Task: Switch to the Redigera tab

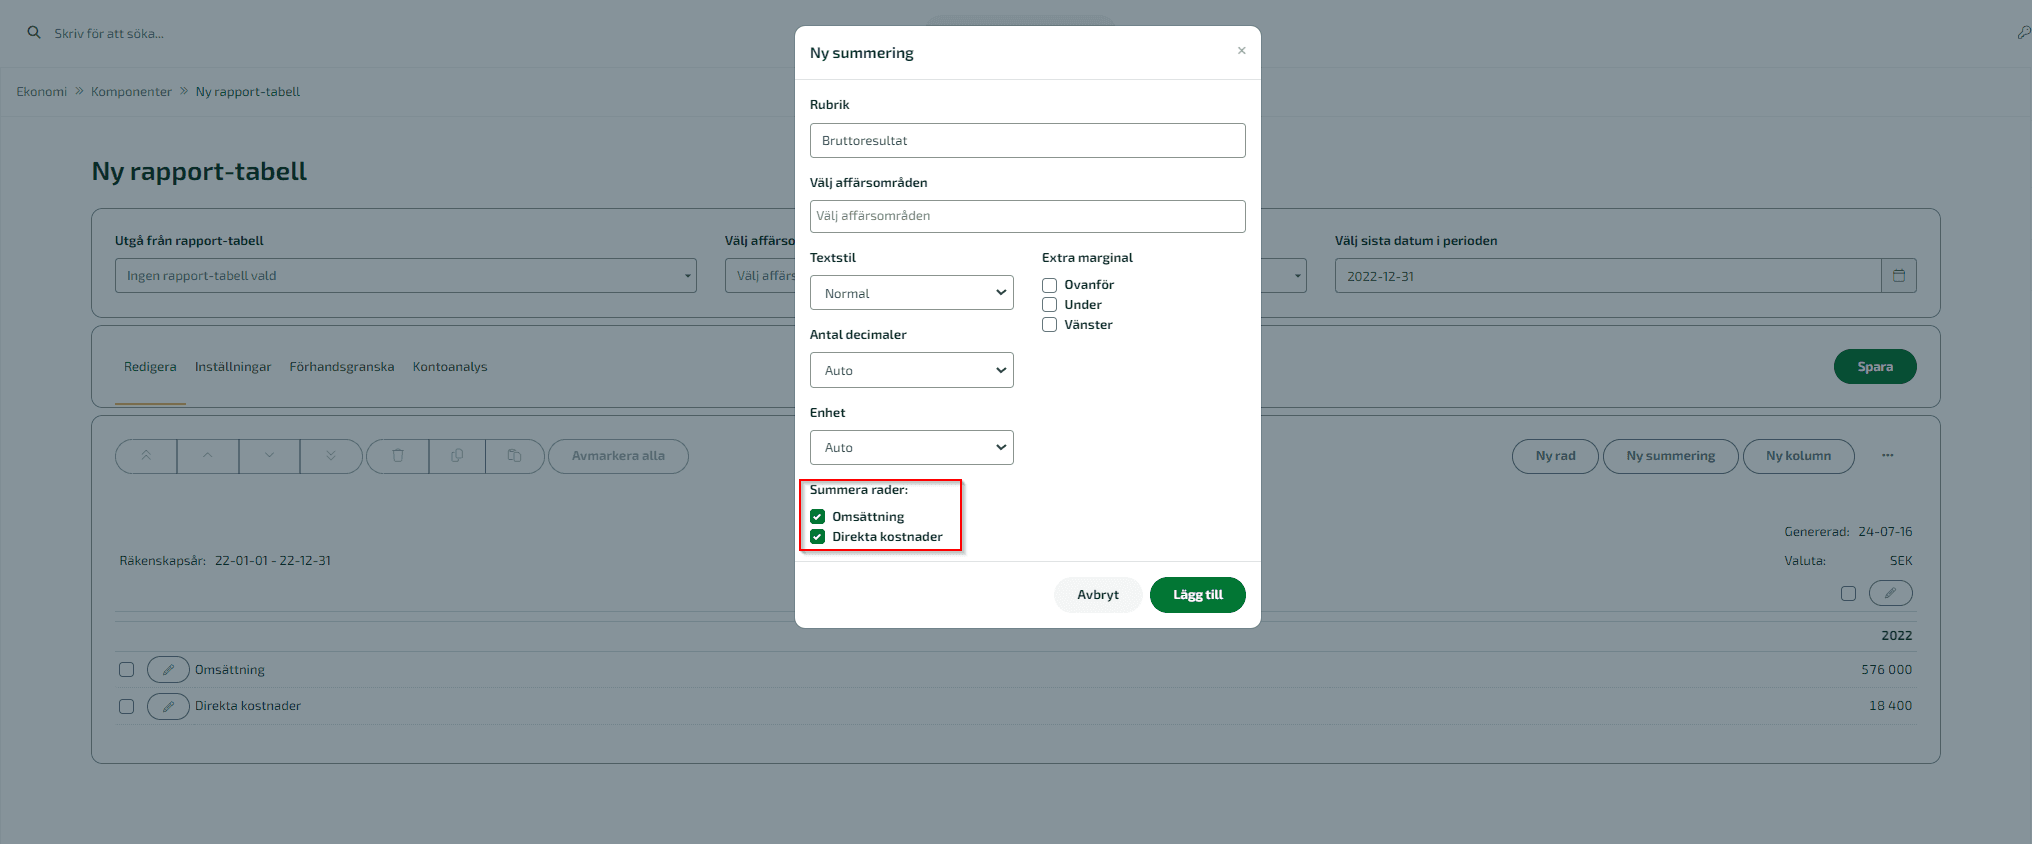Action: pyautogui.click(x=150, y=367)
